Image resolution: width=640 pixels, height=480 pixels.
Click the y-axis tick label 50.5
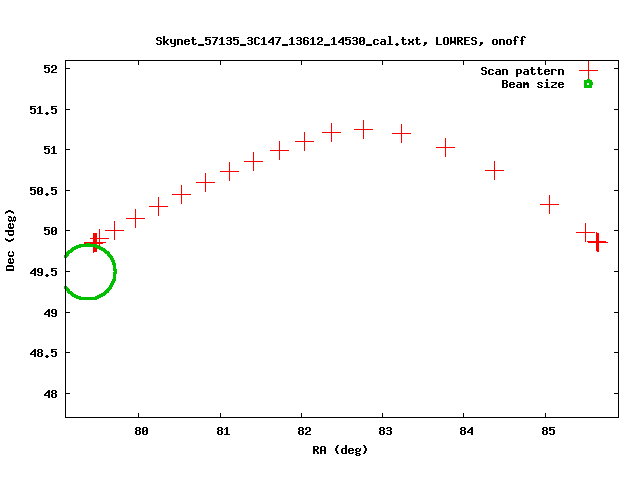point(44,191)
